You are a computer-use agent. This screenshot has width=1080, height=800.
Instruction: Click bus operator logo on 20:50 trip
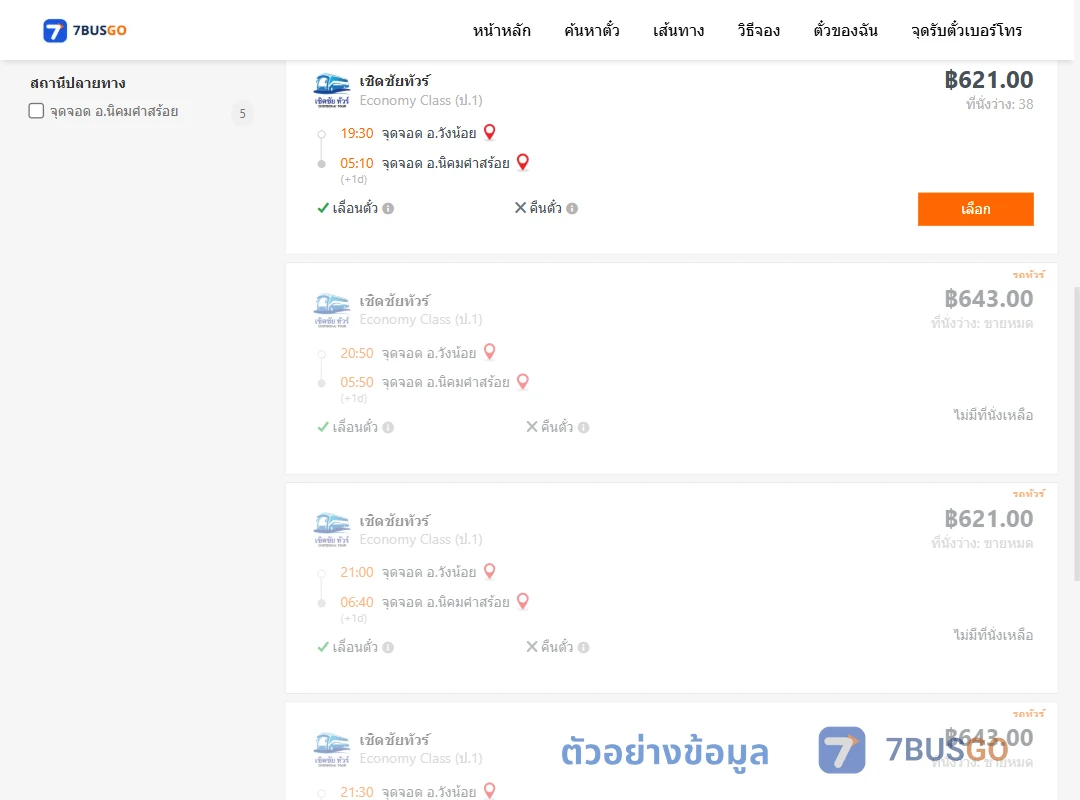[x=332, y=309]
